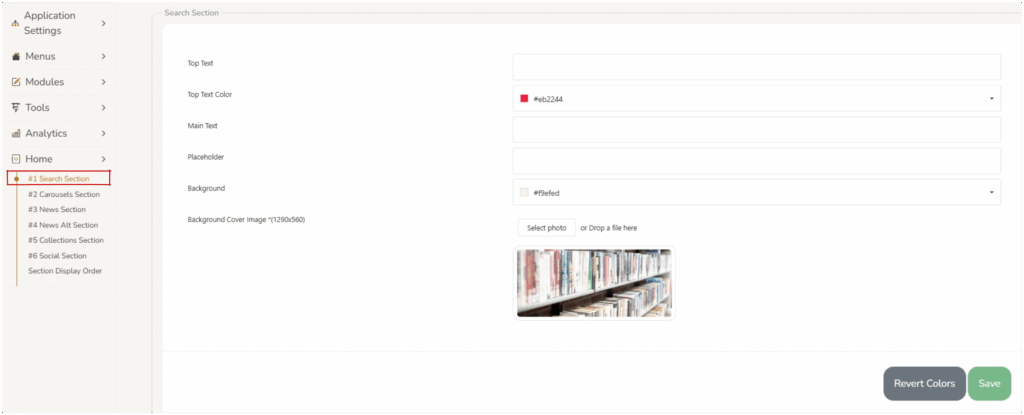
Task: Click the Analytics bar chart icon
Action: point(16,134)
